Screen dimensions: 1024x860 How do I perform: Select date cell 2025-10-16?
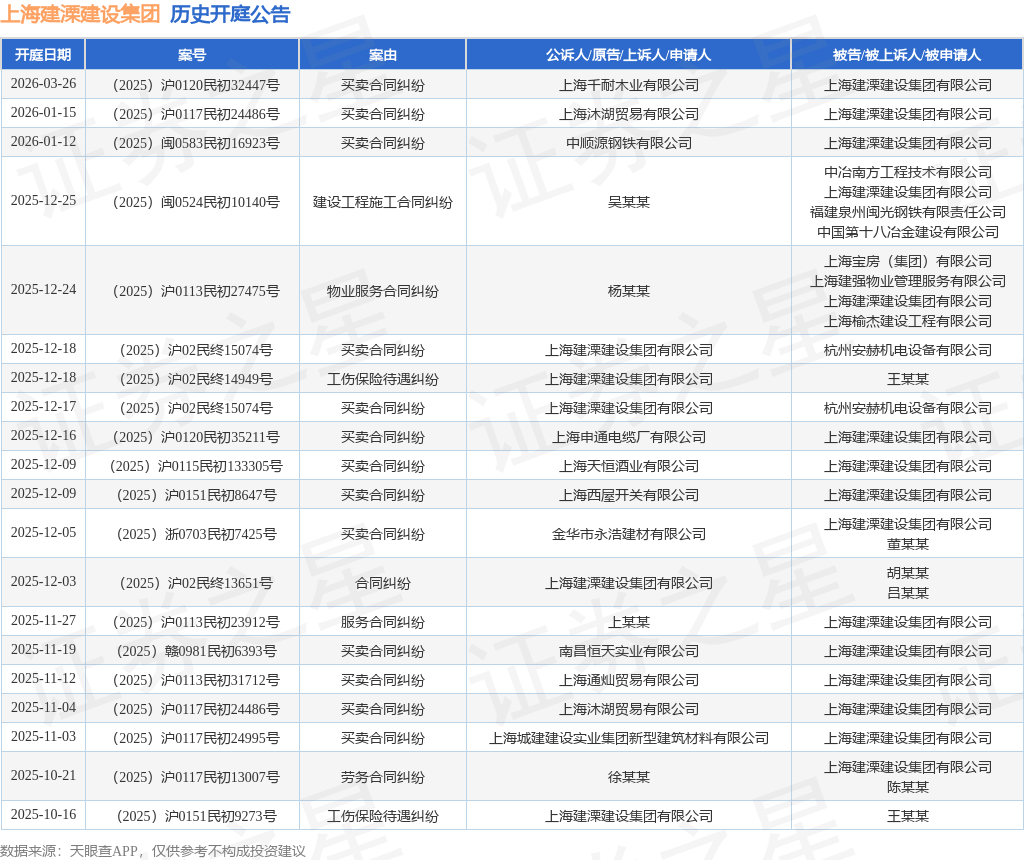pyautogui.click(x=43, y=815)
